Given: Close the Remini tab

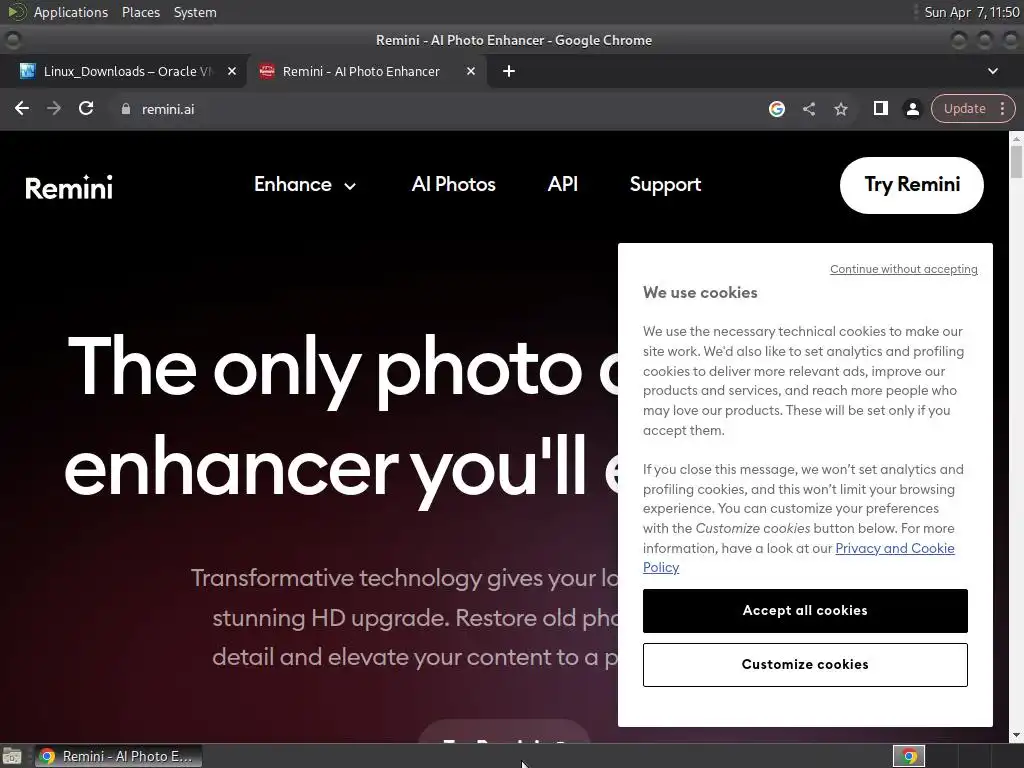Looking at the screenshot, I should pos(471,71).
